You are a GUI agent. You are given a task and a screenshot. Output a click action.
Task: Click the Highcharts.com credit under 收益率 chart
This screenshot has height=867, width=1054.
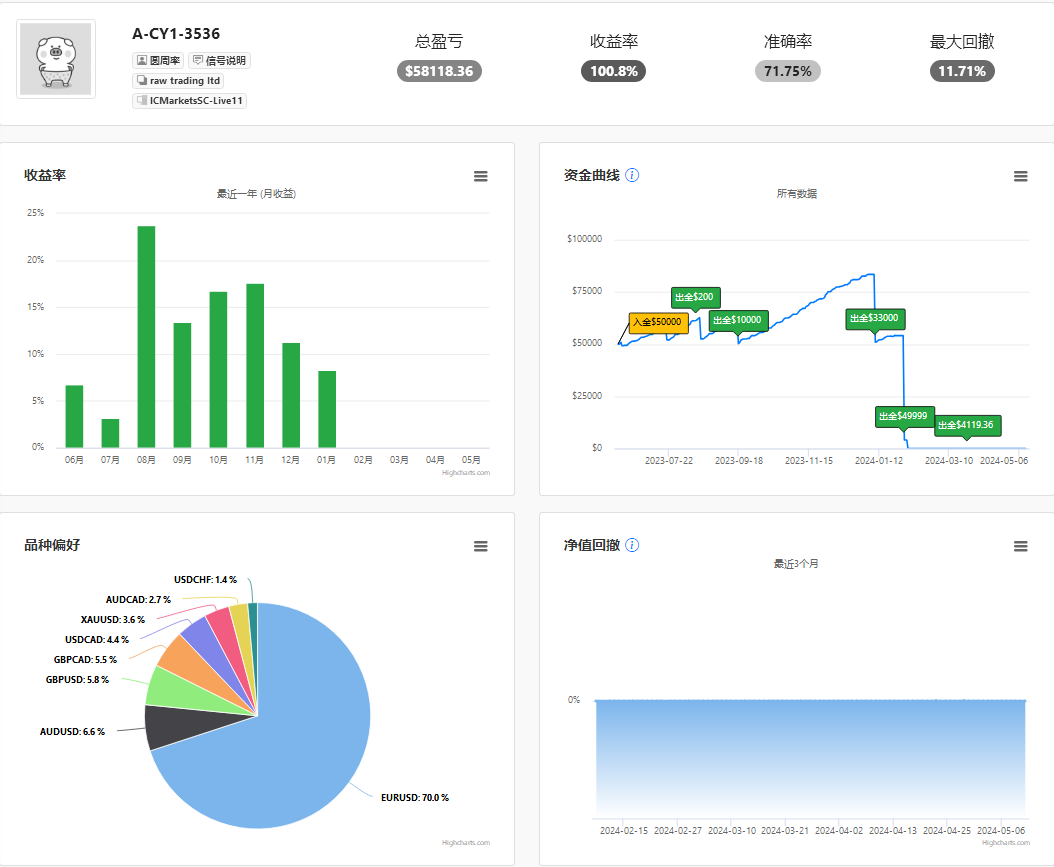point(466,473)
